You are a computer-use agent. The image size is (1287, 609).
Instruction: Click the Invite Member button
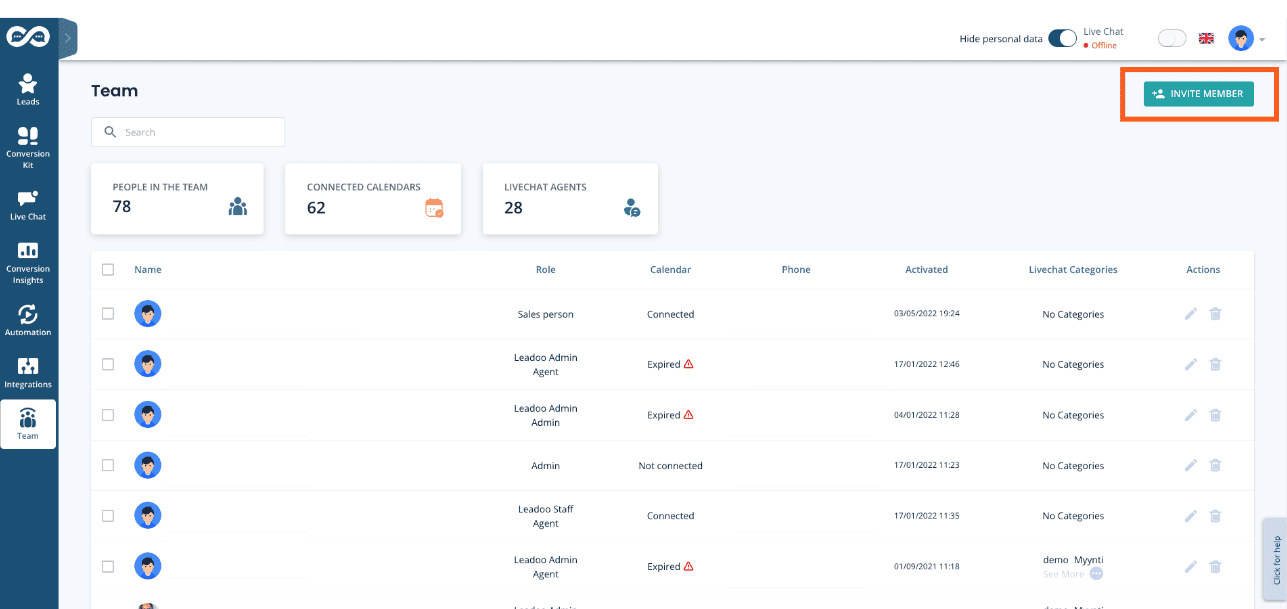tap(1198, 94)
